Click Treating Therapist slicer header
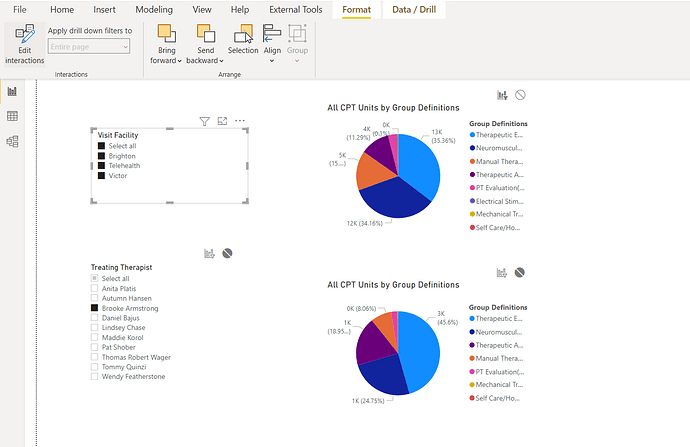 pyautogui.click(x=121, y=267)
